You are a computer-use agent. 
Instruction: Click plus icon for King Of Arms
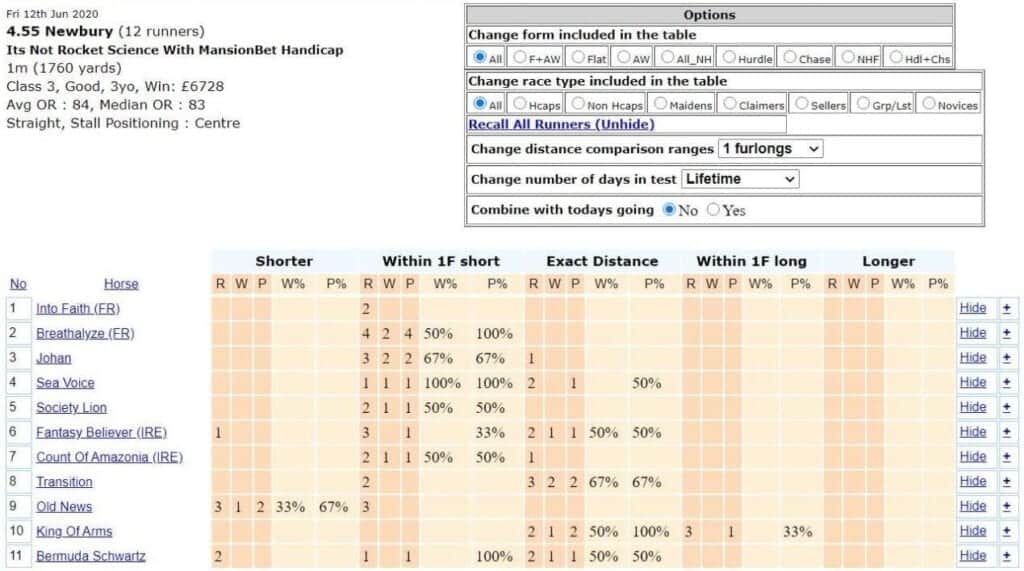[x=1006, y=531]
